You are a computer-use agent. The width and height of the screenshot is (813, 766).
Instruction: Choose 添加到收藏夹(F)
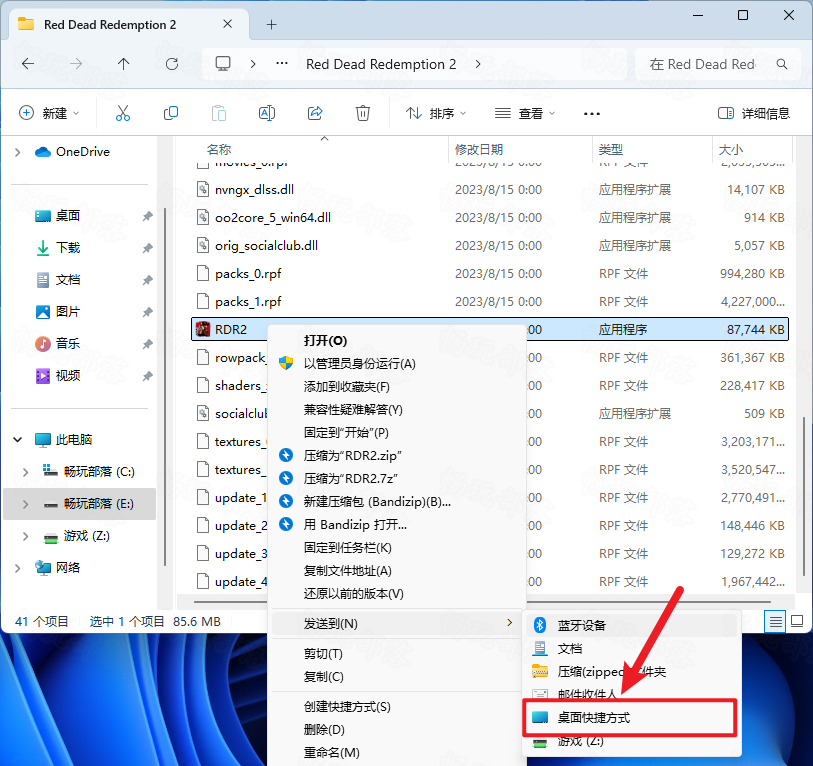pos(397,386)
